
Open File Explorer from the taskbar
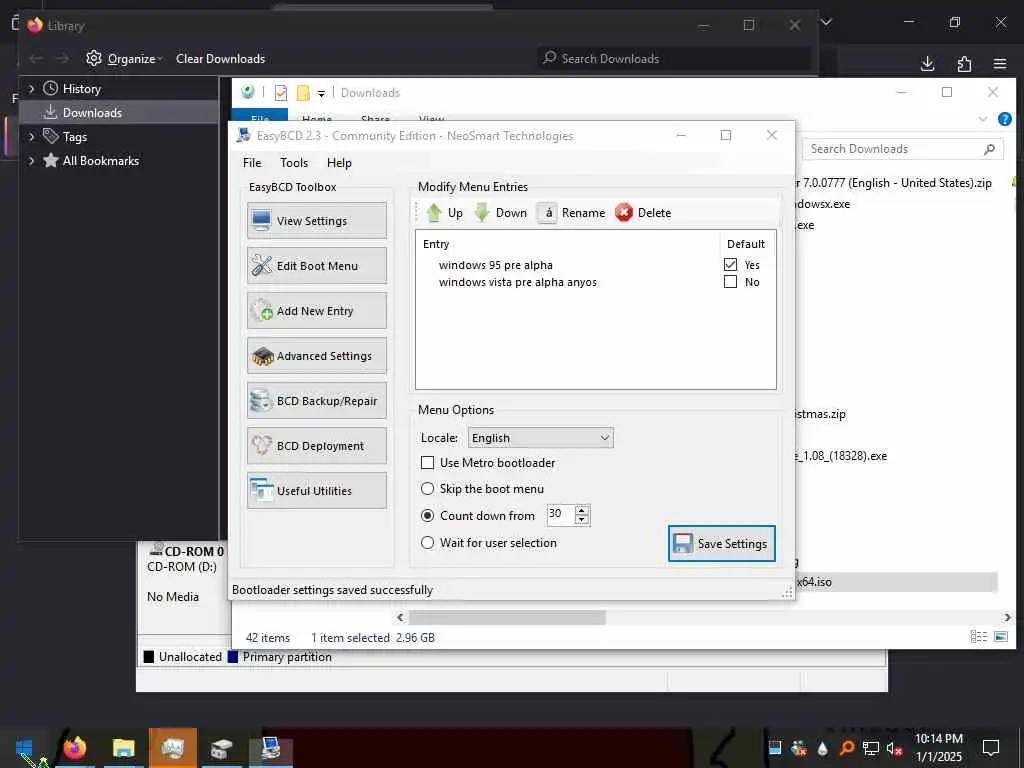123,748
